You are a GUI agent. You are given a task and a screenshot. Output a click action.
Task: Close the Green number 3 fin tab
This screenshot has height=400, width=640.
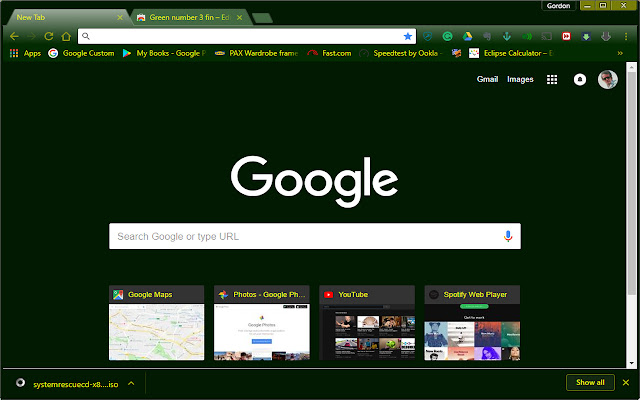[x=240, y=18]
